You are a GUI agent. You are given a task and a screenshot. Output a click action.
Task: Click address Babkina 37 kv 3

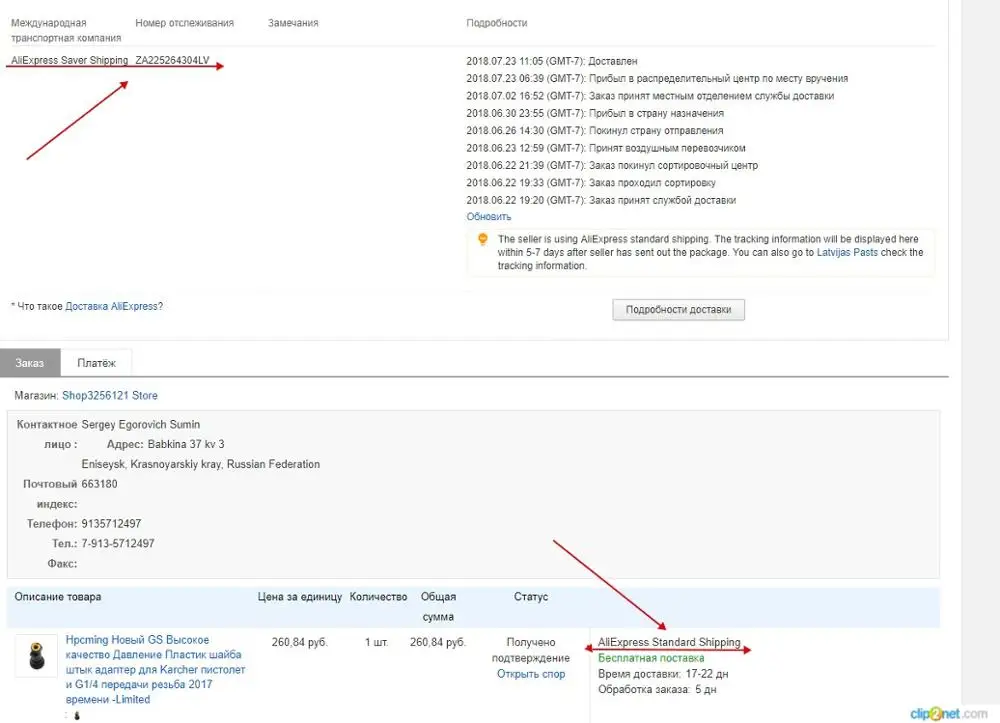tap(186, 444)
